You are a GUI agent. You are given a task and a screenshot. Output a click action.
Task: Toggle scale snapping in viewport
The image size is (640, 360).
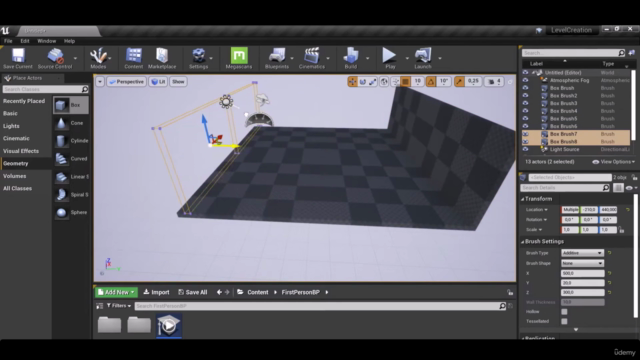459,82
